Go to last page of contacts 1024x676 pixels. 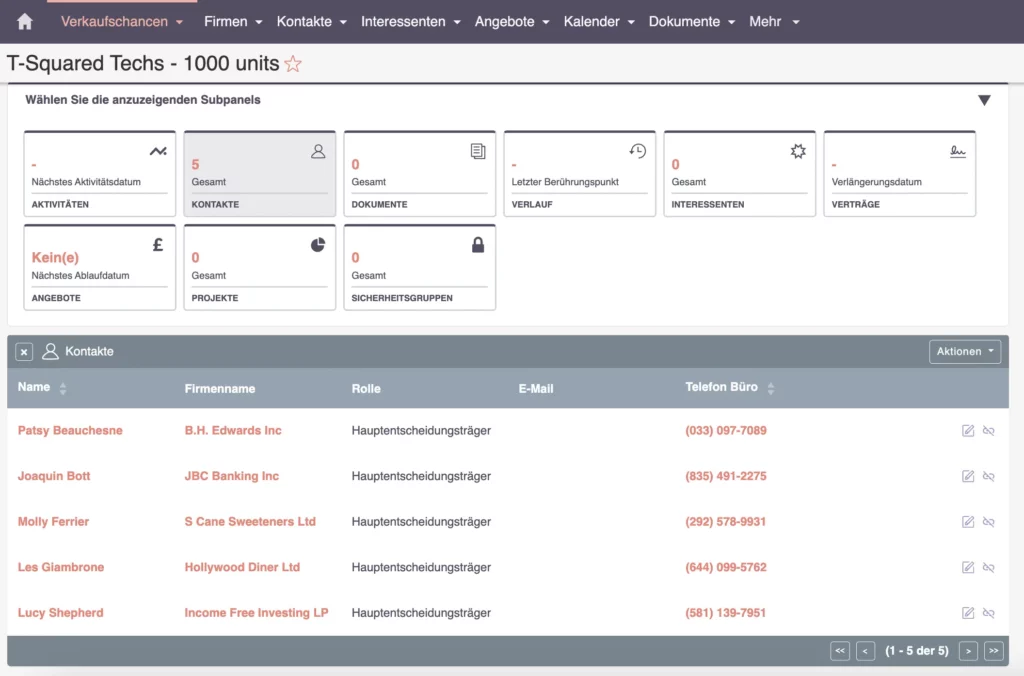point(993,651)
